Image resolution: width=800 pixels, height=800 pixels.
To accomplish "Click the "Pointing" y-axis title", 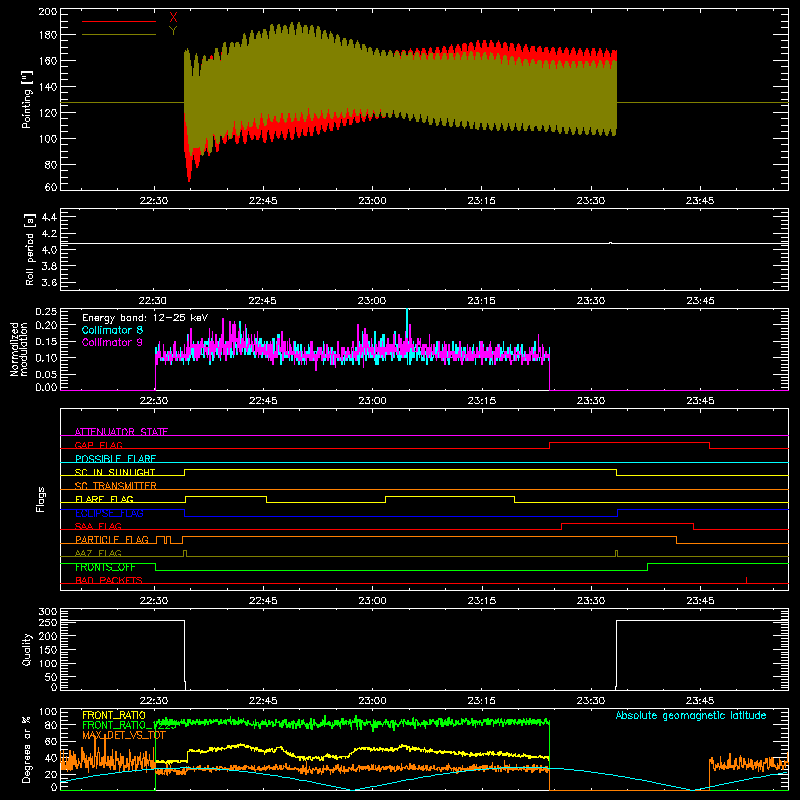I will [27, 99].
